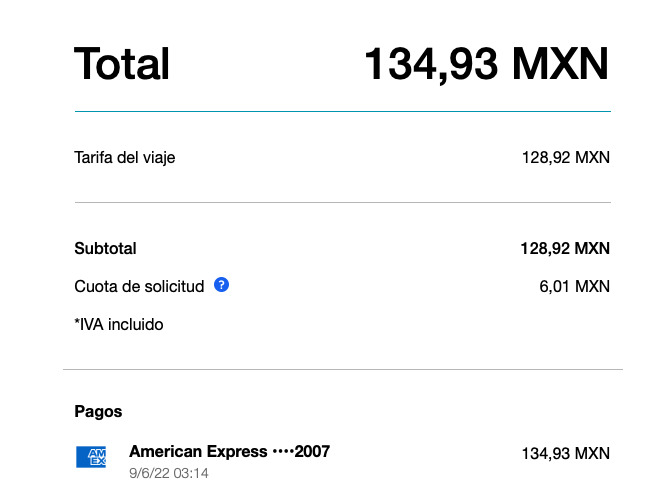Click the Pagos section heading
This screenshot has width=659, height=497.
click(x=98, y=411)
